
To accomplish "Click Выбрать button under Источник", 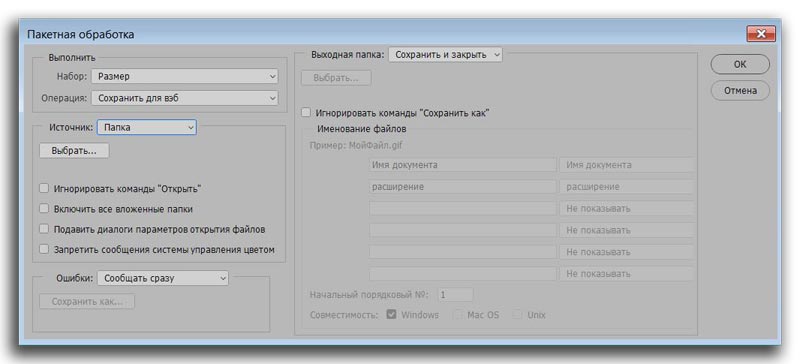I will [74, 151].
